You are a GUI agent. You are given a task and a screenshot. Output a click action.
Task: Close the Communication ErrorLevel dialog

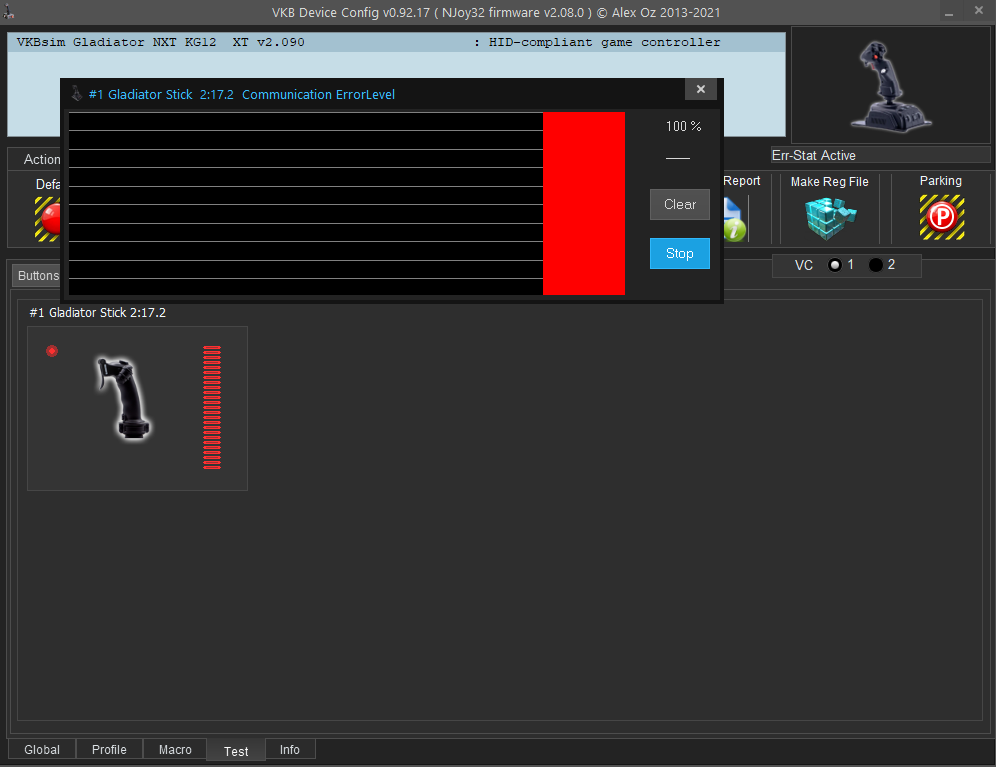pos(701,89)
